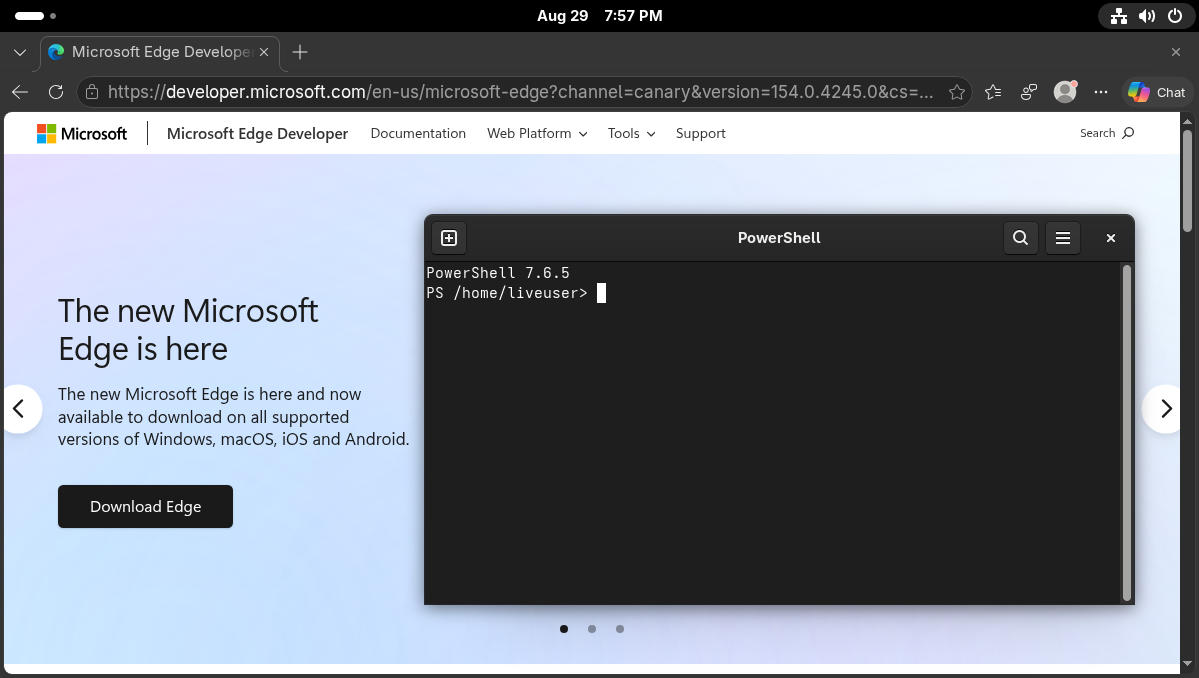
Task: Click the page scroll down arrow
Action: click(x=1188, y=663)
